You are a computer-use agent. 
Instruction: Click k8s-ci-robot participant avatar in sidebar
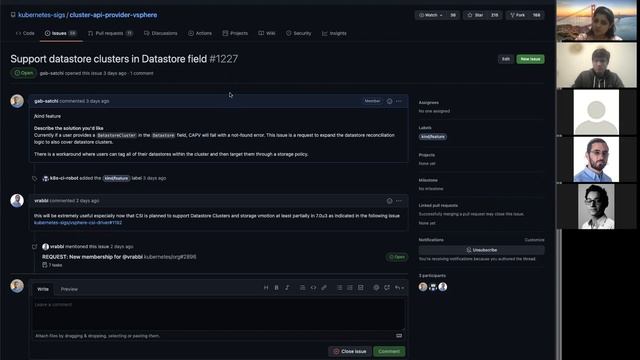coord(433,287)
